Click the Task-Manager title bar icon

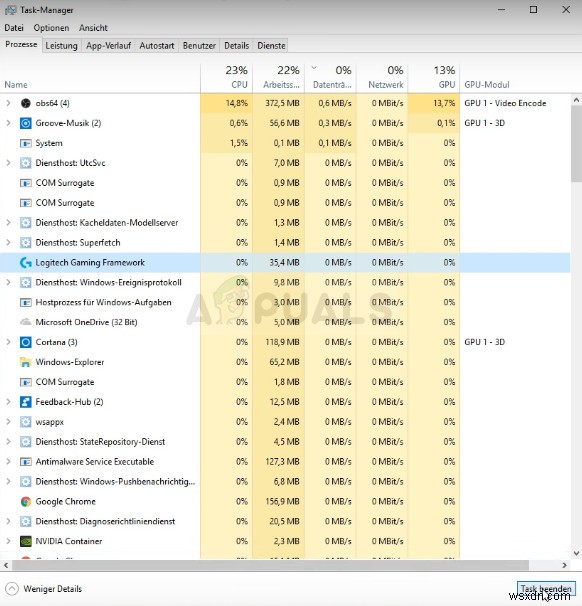(10, 10)
